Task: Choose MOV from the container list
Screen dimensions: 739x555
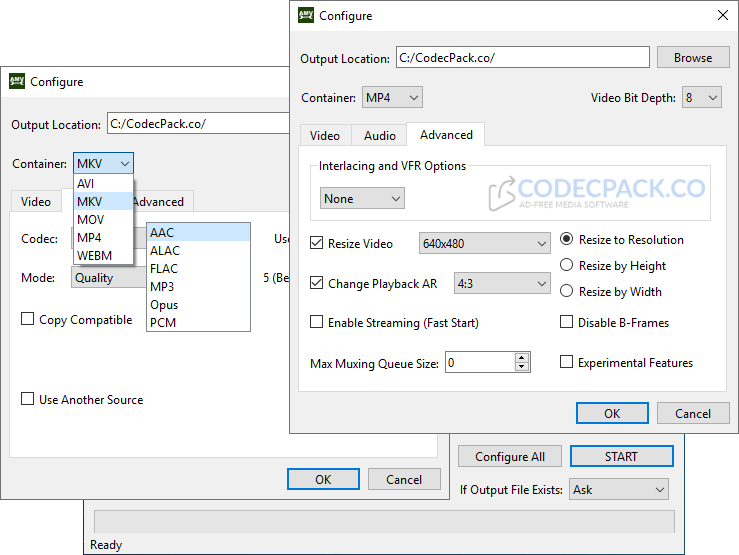Action: [103, 219]
